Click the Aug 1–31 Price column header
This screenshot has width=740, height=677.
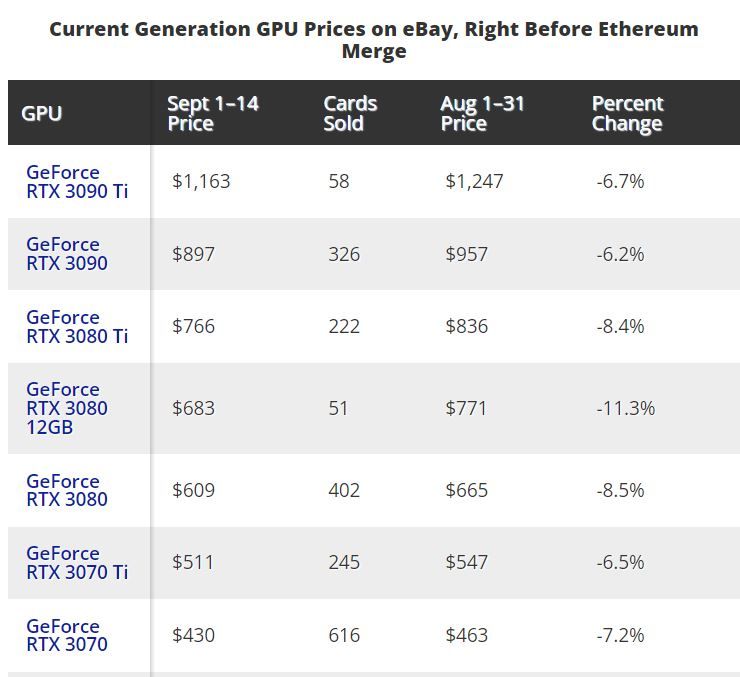click(482, 113)
